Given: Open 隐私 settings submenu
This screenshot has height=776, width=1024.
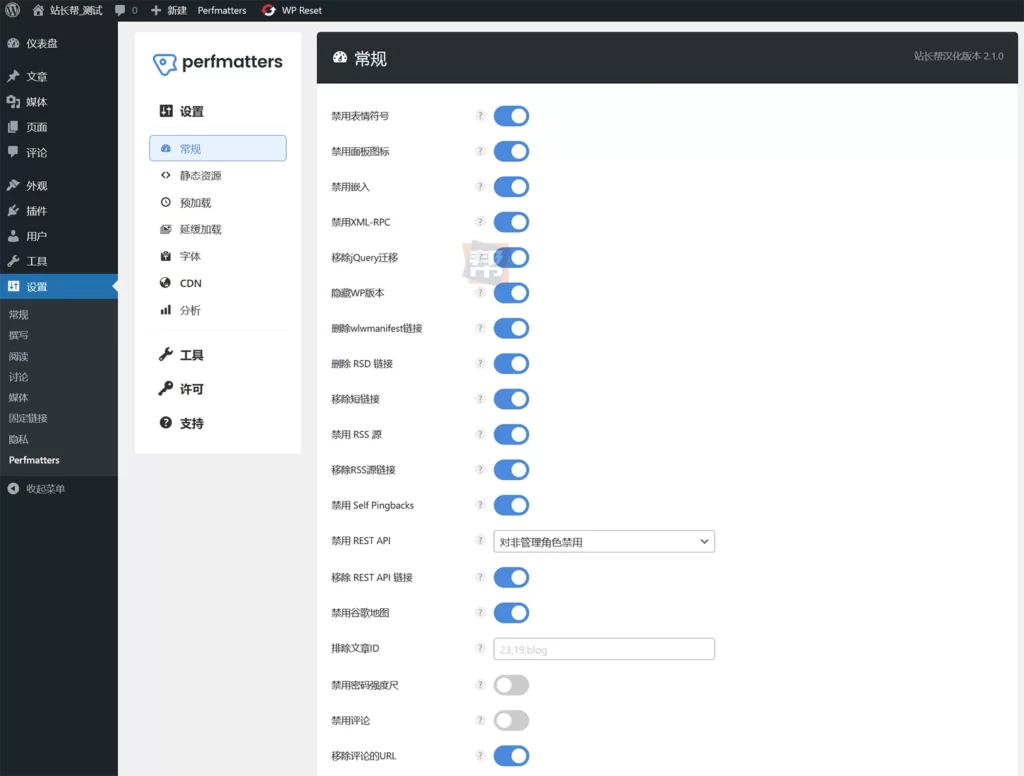Looking at the screenshot, I should pyautogui.click(x=18, y=439).
